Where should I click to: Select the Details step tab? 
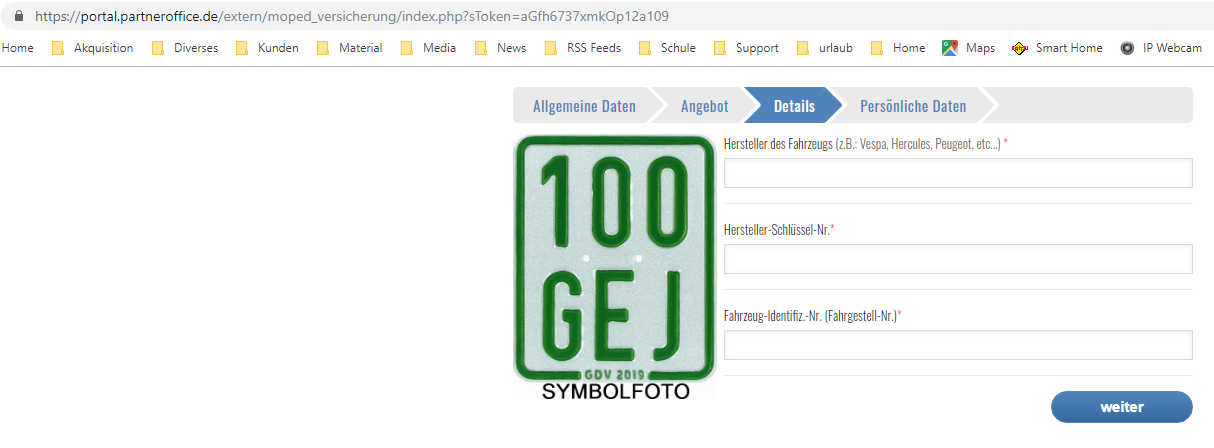794,106
